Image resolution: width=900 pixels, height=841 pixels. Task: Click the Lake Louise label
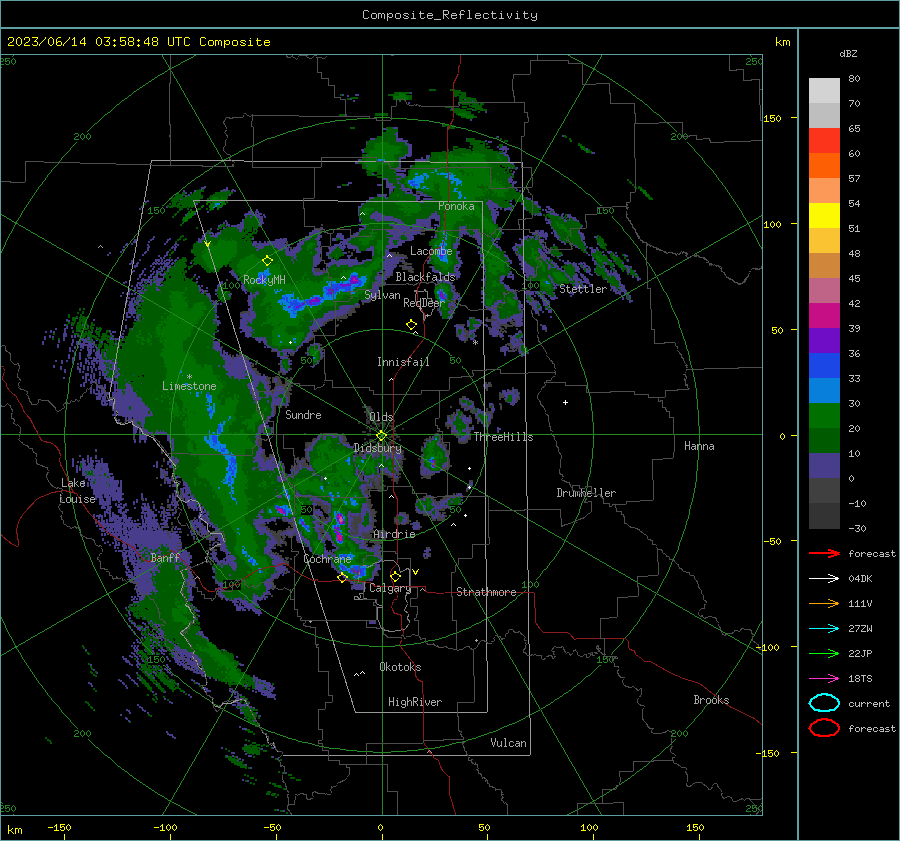tap(77, 491)
